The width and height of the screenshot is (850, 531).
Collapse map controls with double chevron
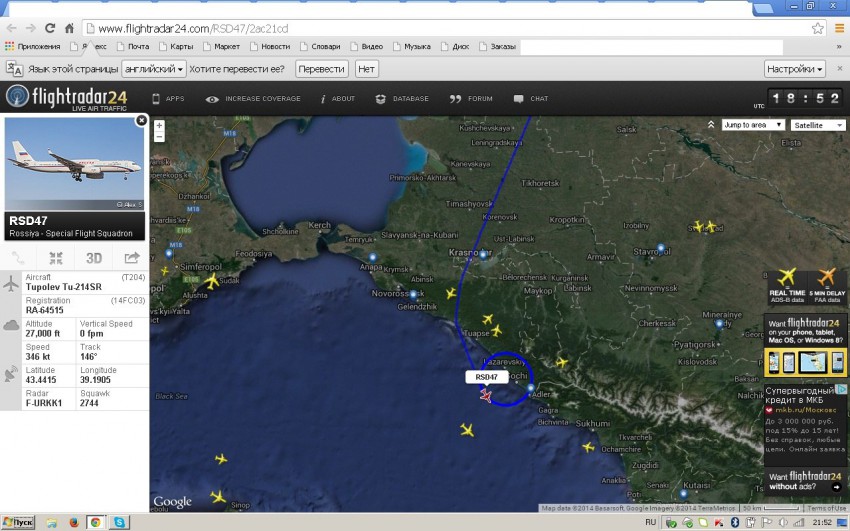tap(711, 125)
